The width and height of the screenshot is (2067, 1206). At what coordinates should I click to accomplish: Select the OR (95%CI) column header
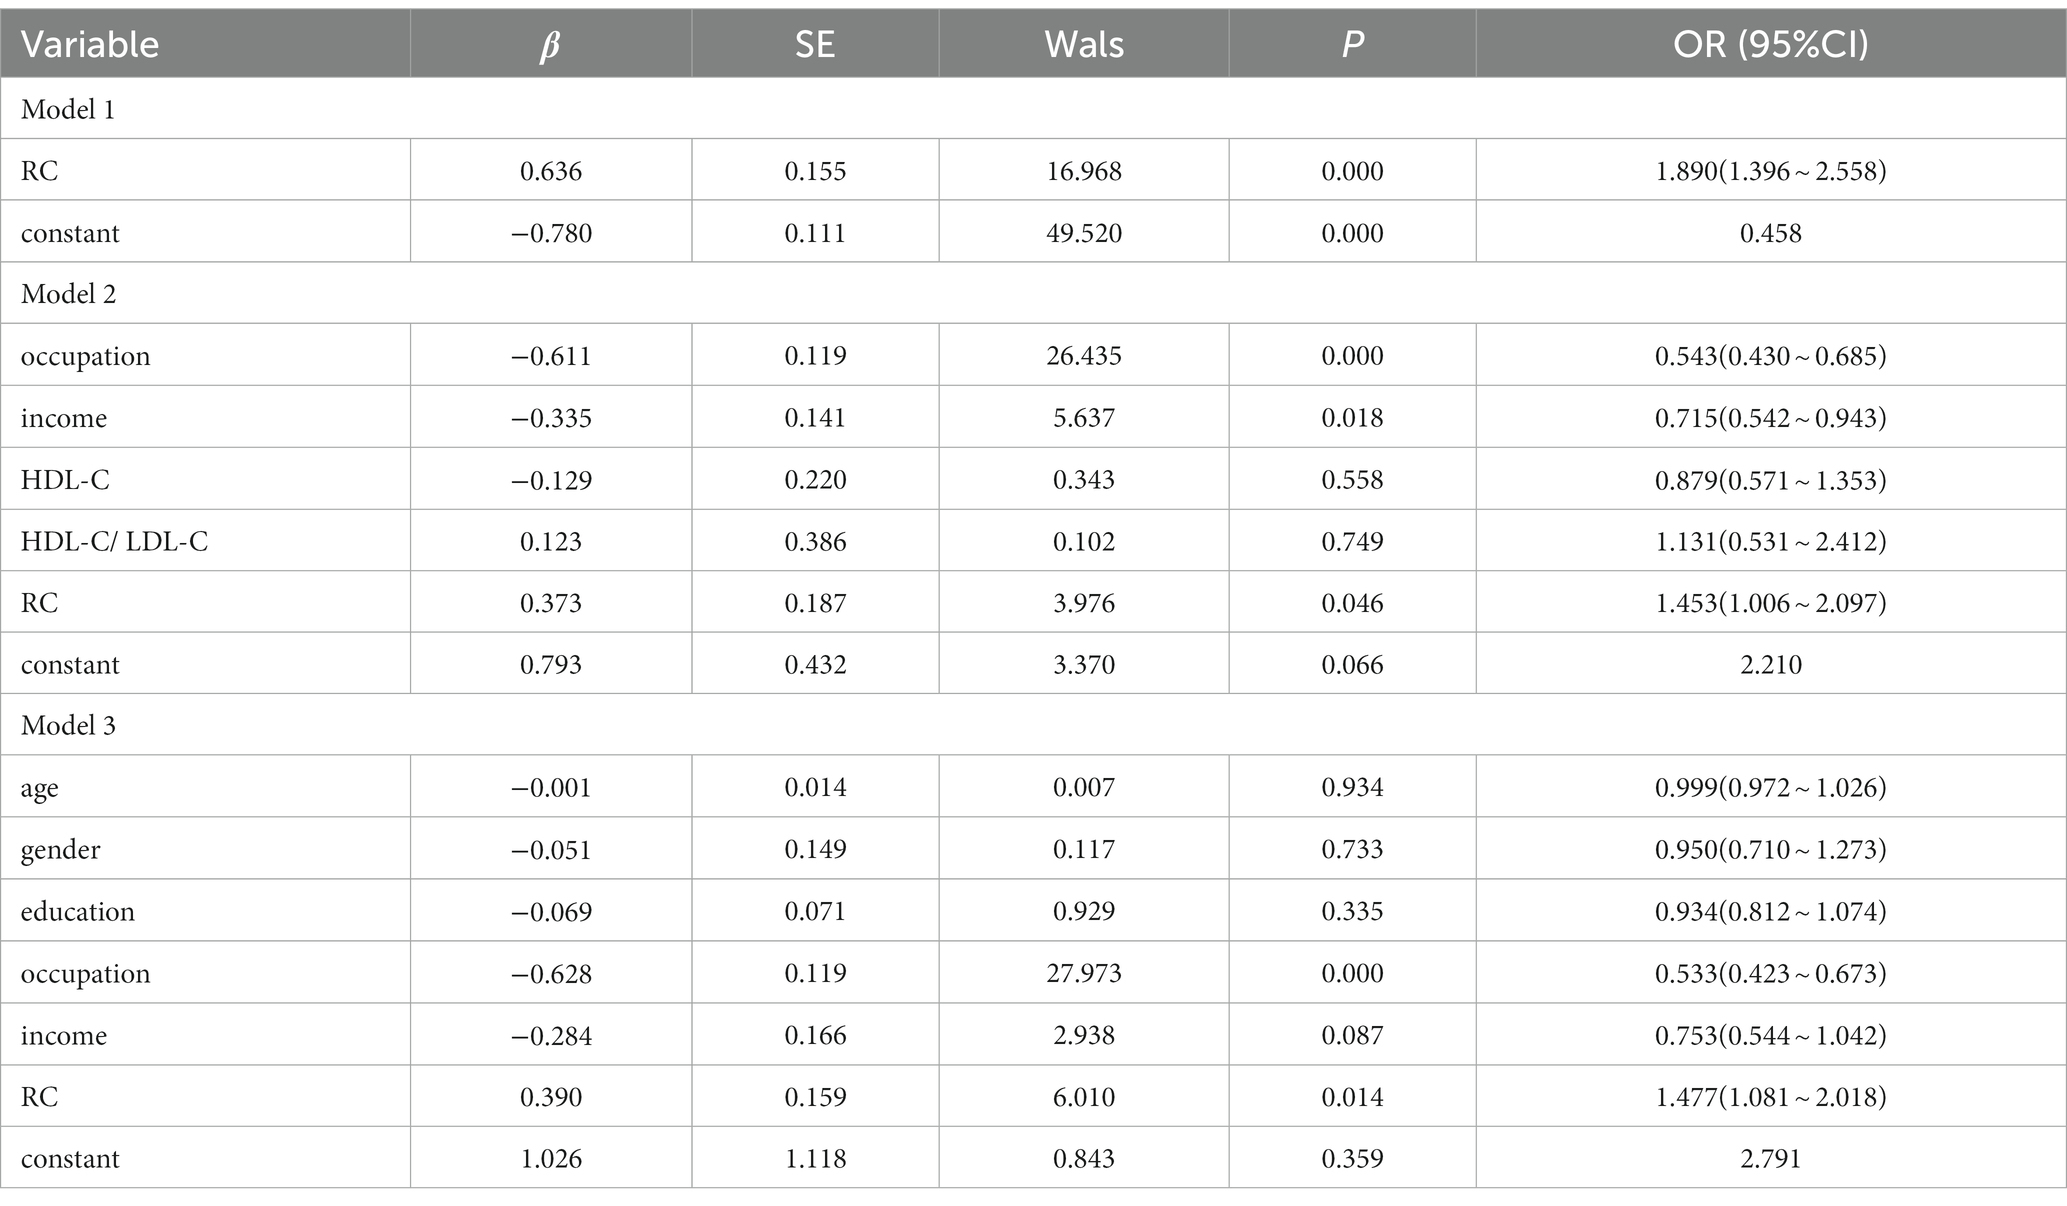[x=1771, y=45]
